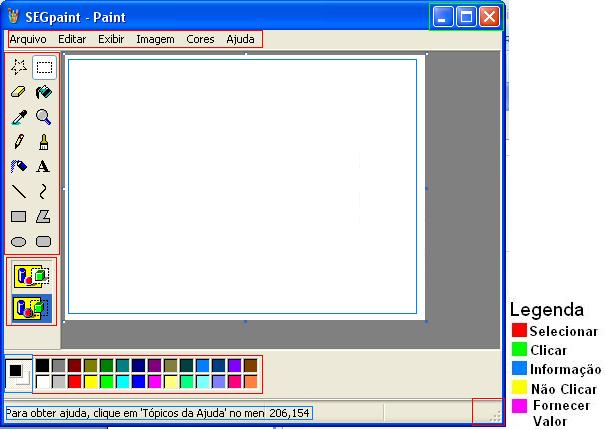Set opaque selection mode option
This screenshot has height=430, width=605.
(x=32, y=276)
